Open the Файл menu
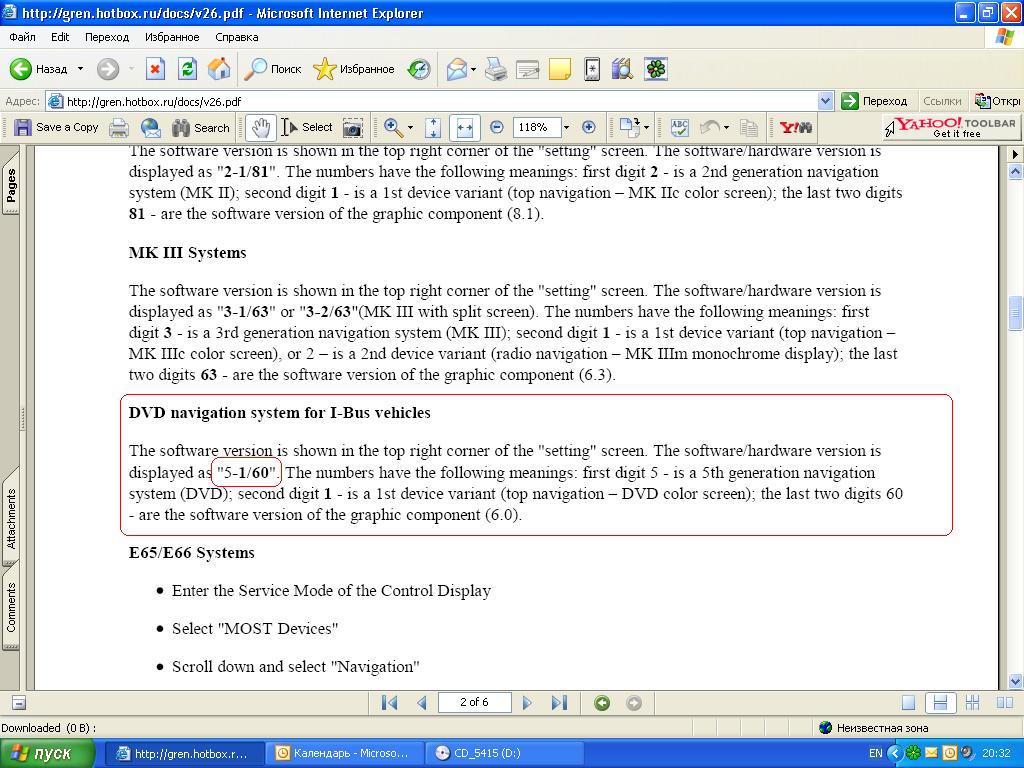The width and height of the screenshot is (1024, 768). 22,37
